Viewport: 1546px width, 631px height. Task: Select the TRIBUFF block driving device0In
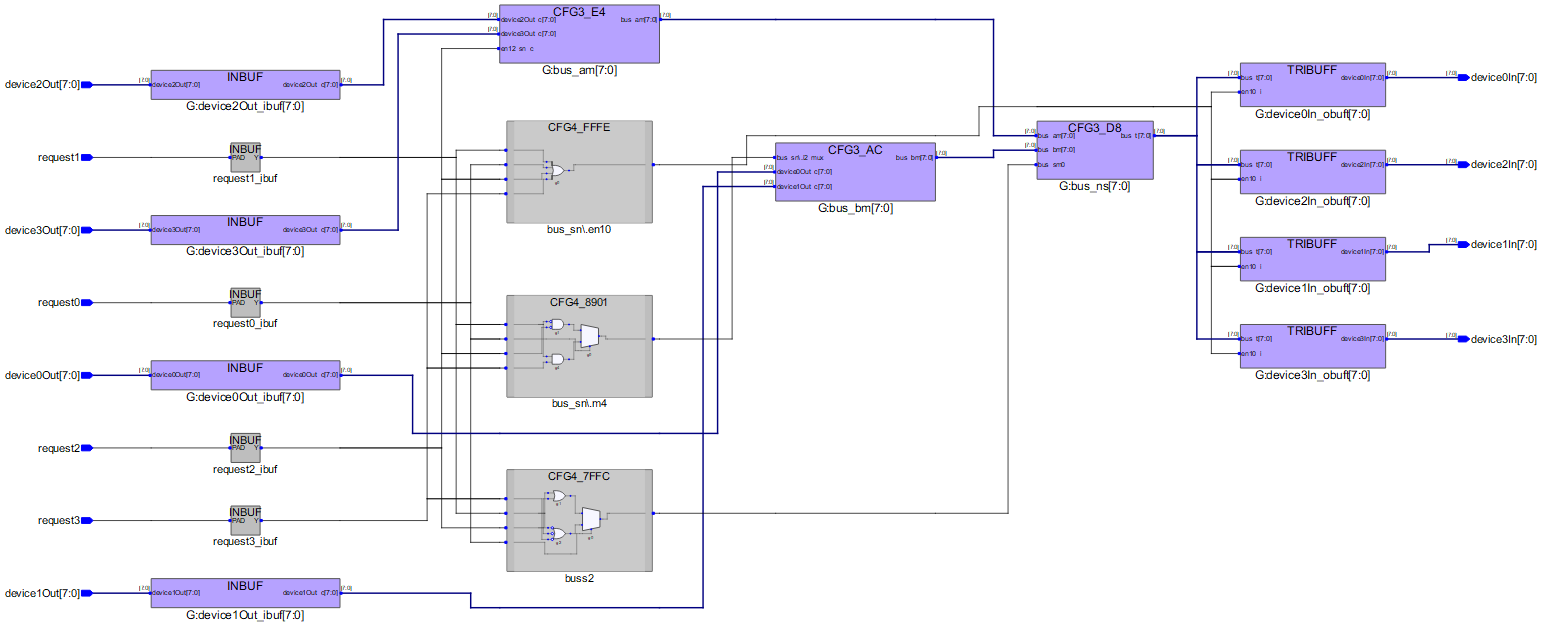pos(1312,84)
